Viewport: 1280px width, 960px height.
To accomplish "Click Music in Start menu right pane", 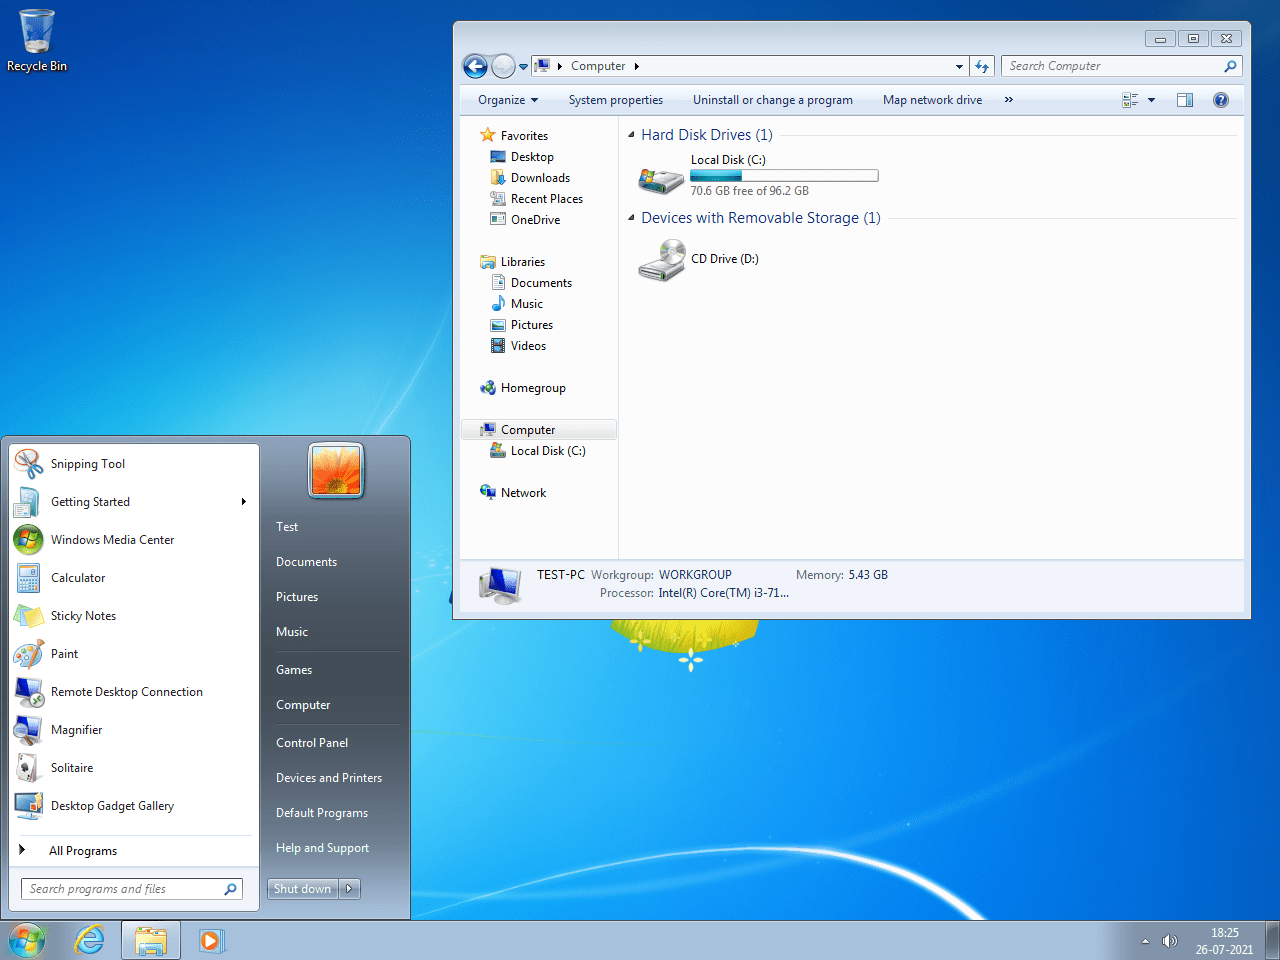I will pos(292,632).
